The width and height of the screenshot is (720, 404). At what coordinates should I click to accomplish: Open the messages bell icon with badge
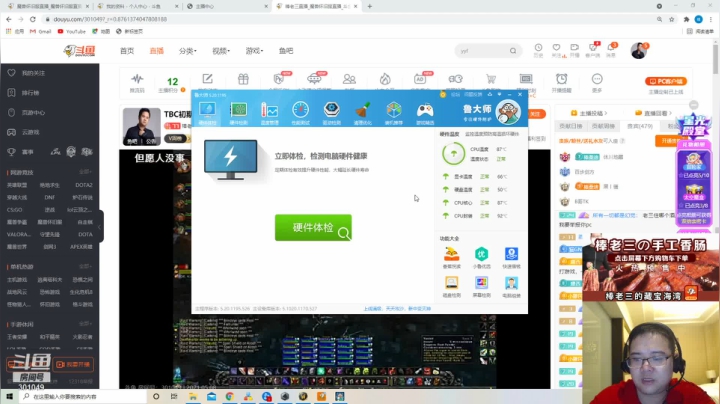tap(611, 50)
